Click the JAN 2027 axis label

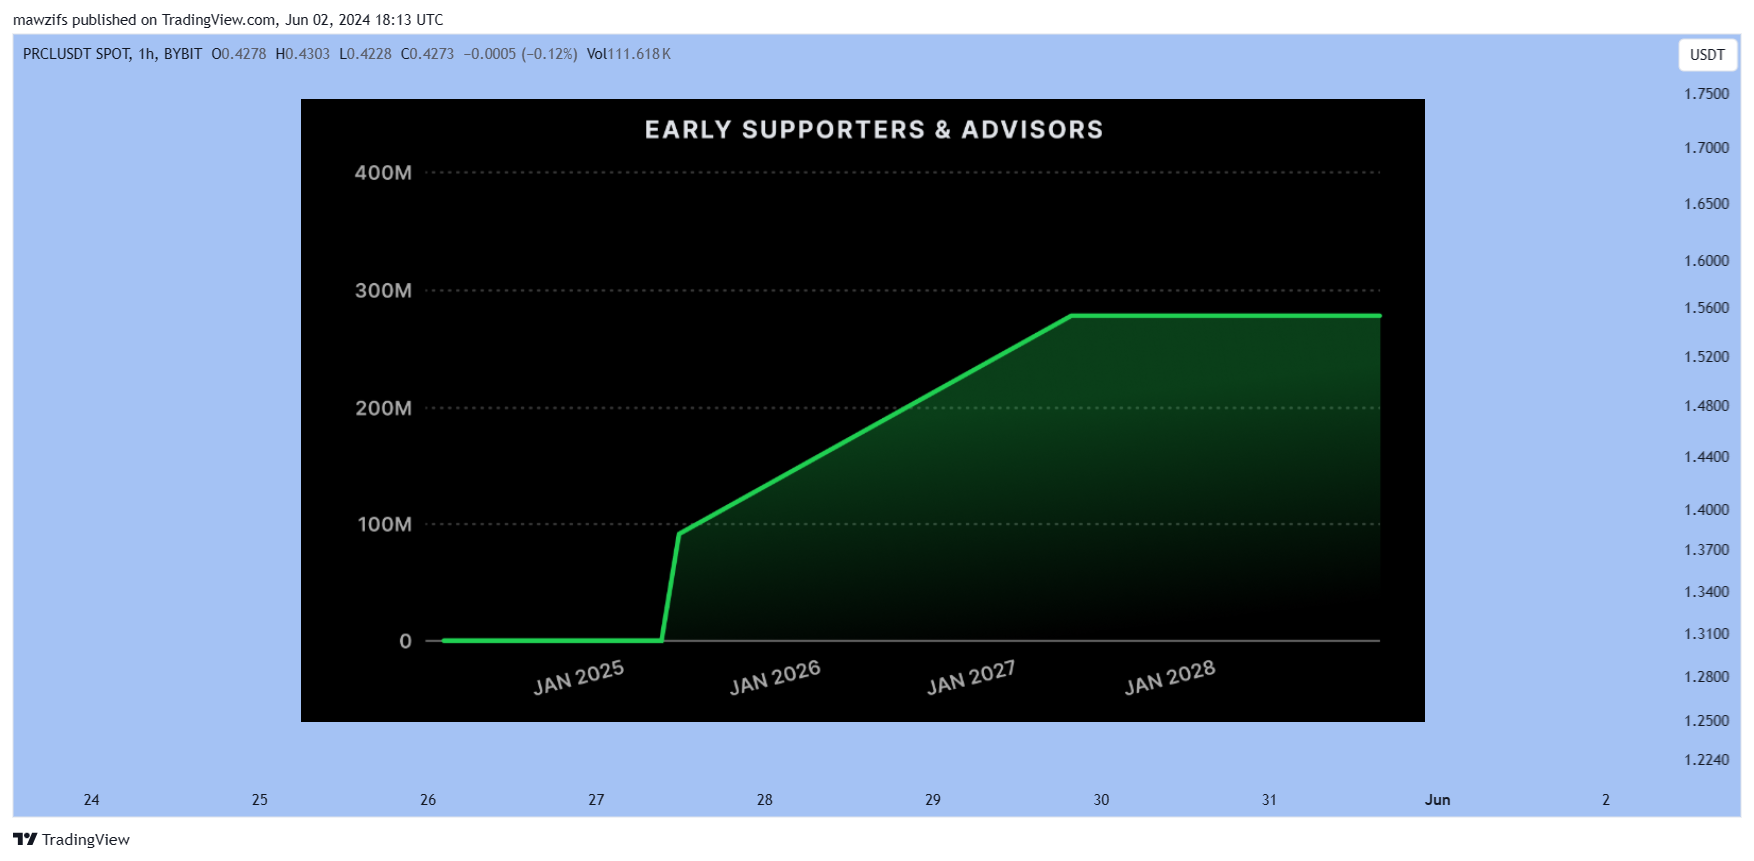click(971, 677)
